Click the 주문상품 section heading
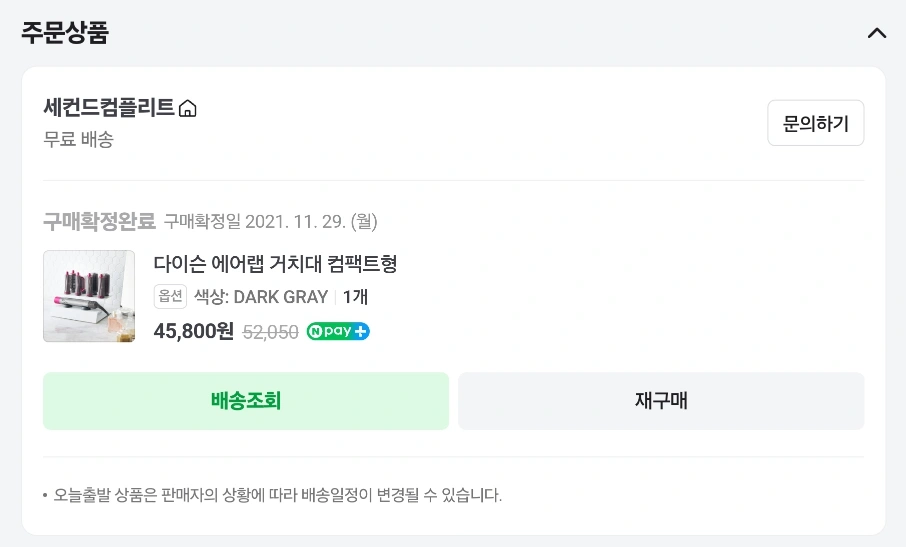This screenshot has width=906, height=547. tap(65, 32)
